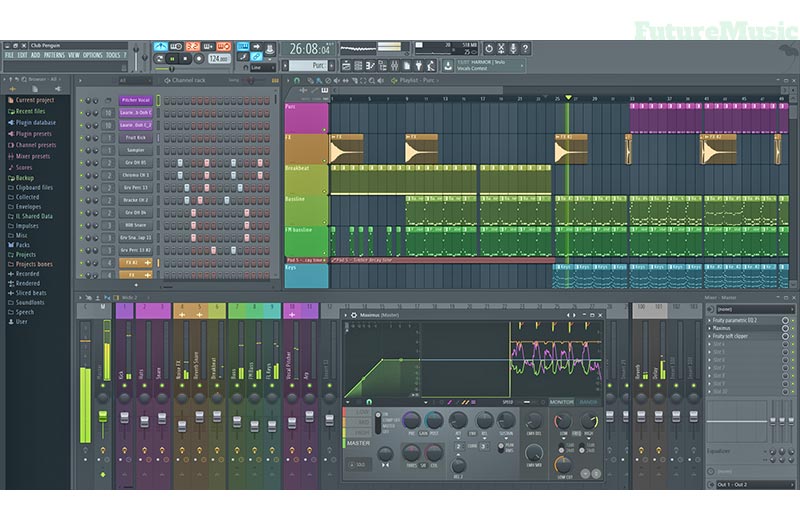Click the 808 Snare channel button
Image resolution: width=800 pixels, height=530 pixels.
(x=136, y=225)
